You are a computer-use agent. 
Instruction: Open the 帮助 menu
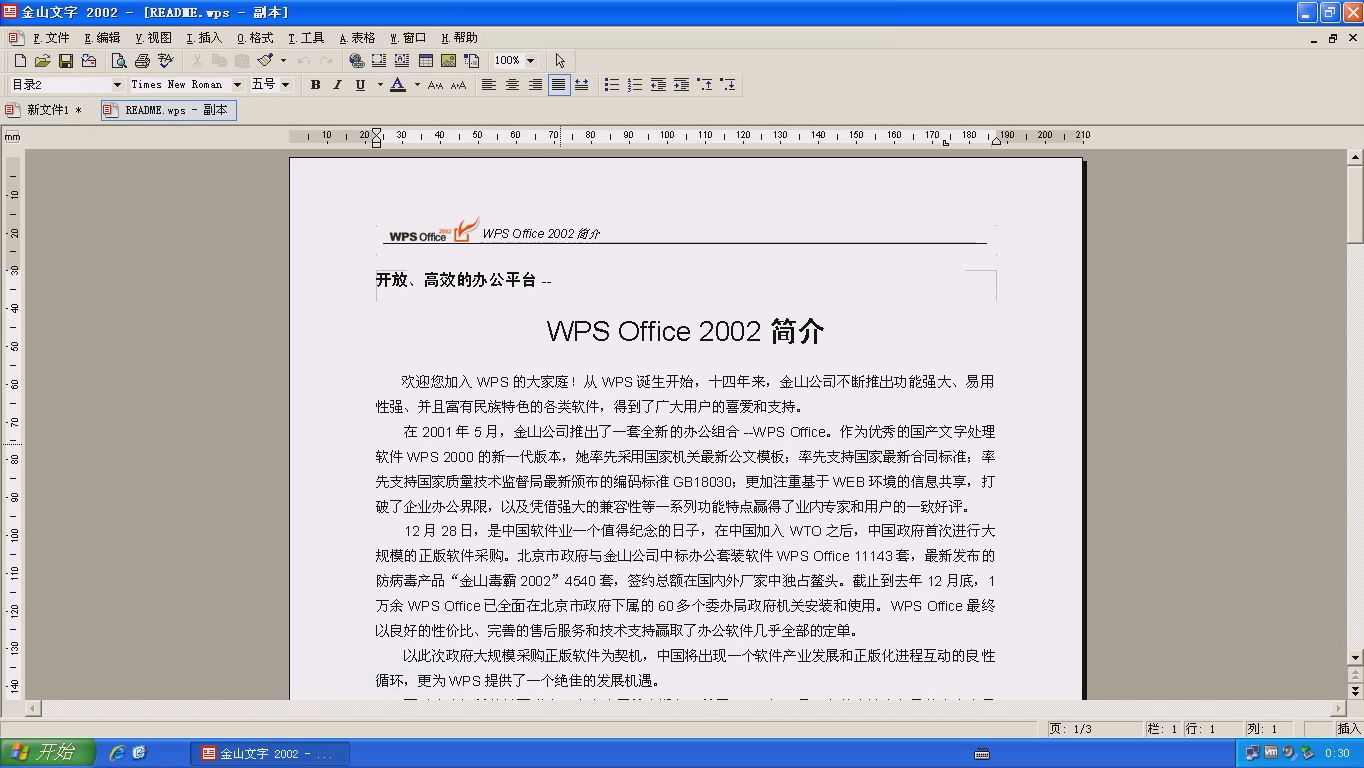pyautogui.click(x=459, y=38)
